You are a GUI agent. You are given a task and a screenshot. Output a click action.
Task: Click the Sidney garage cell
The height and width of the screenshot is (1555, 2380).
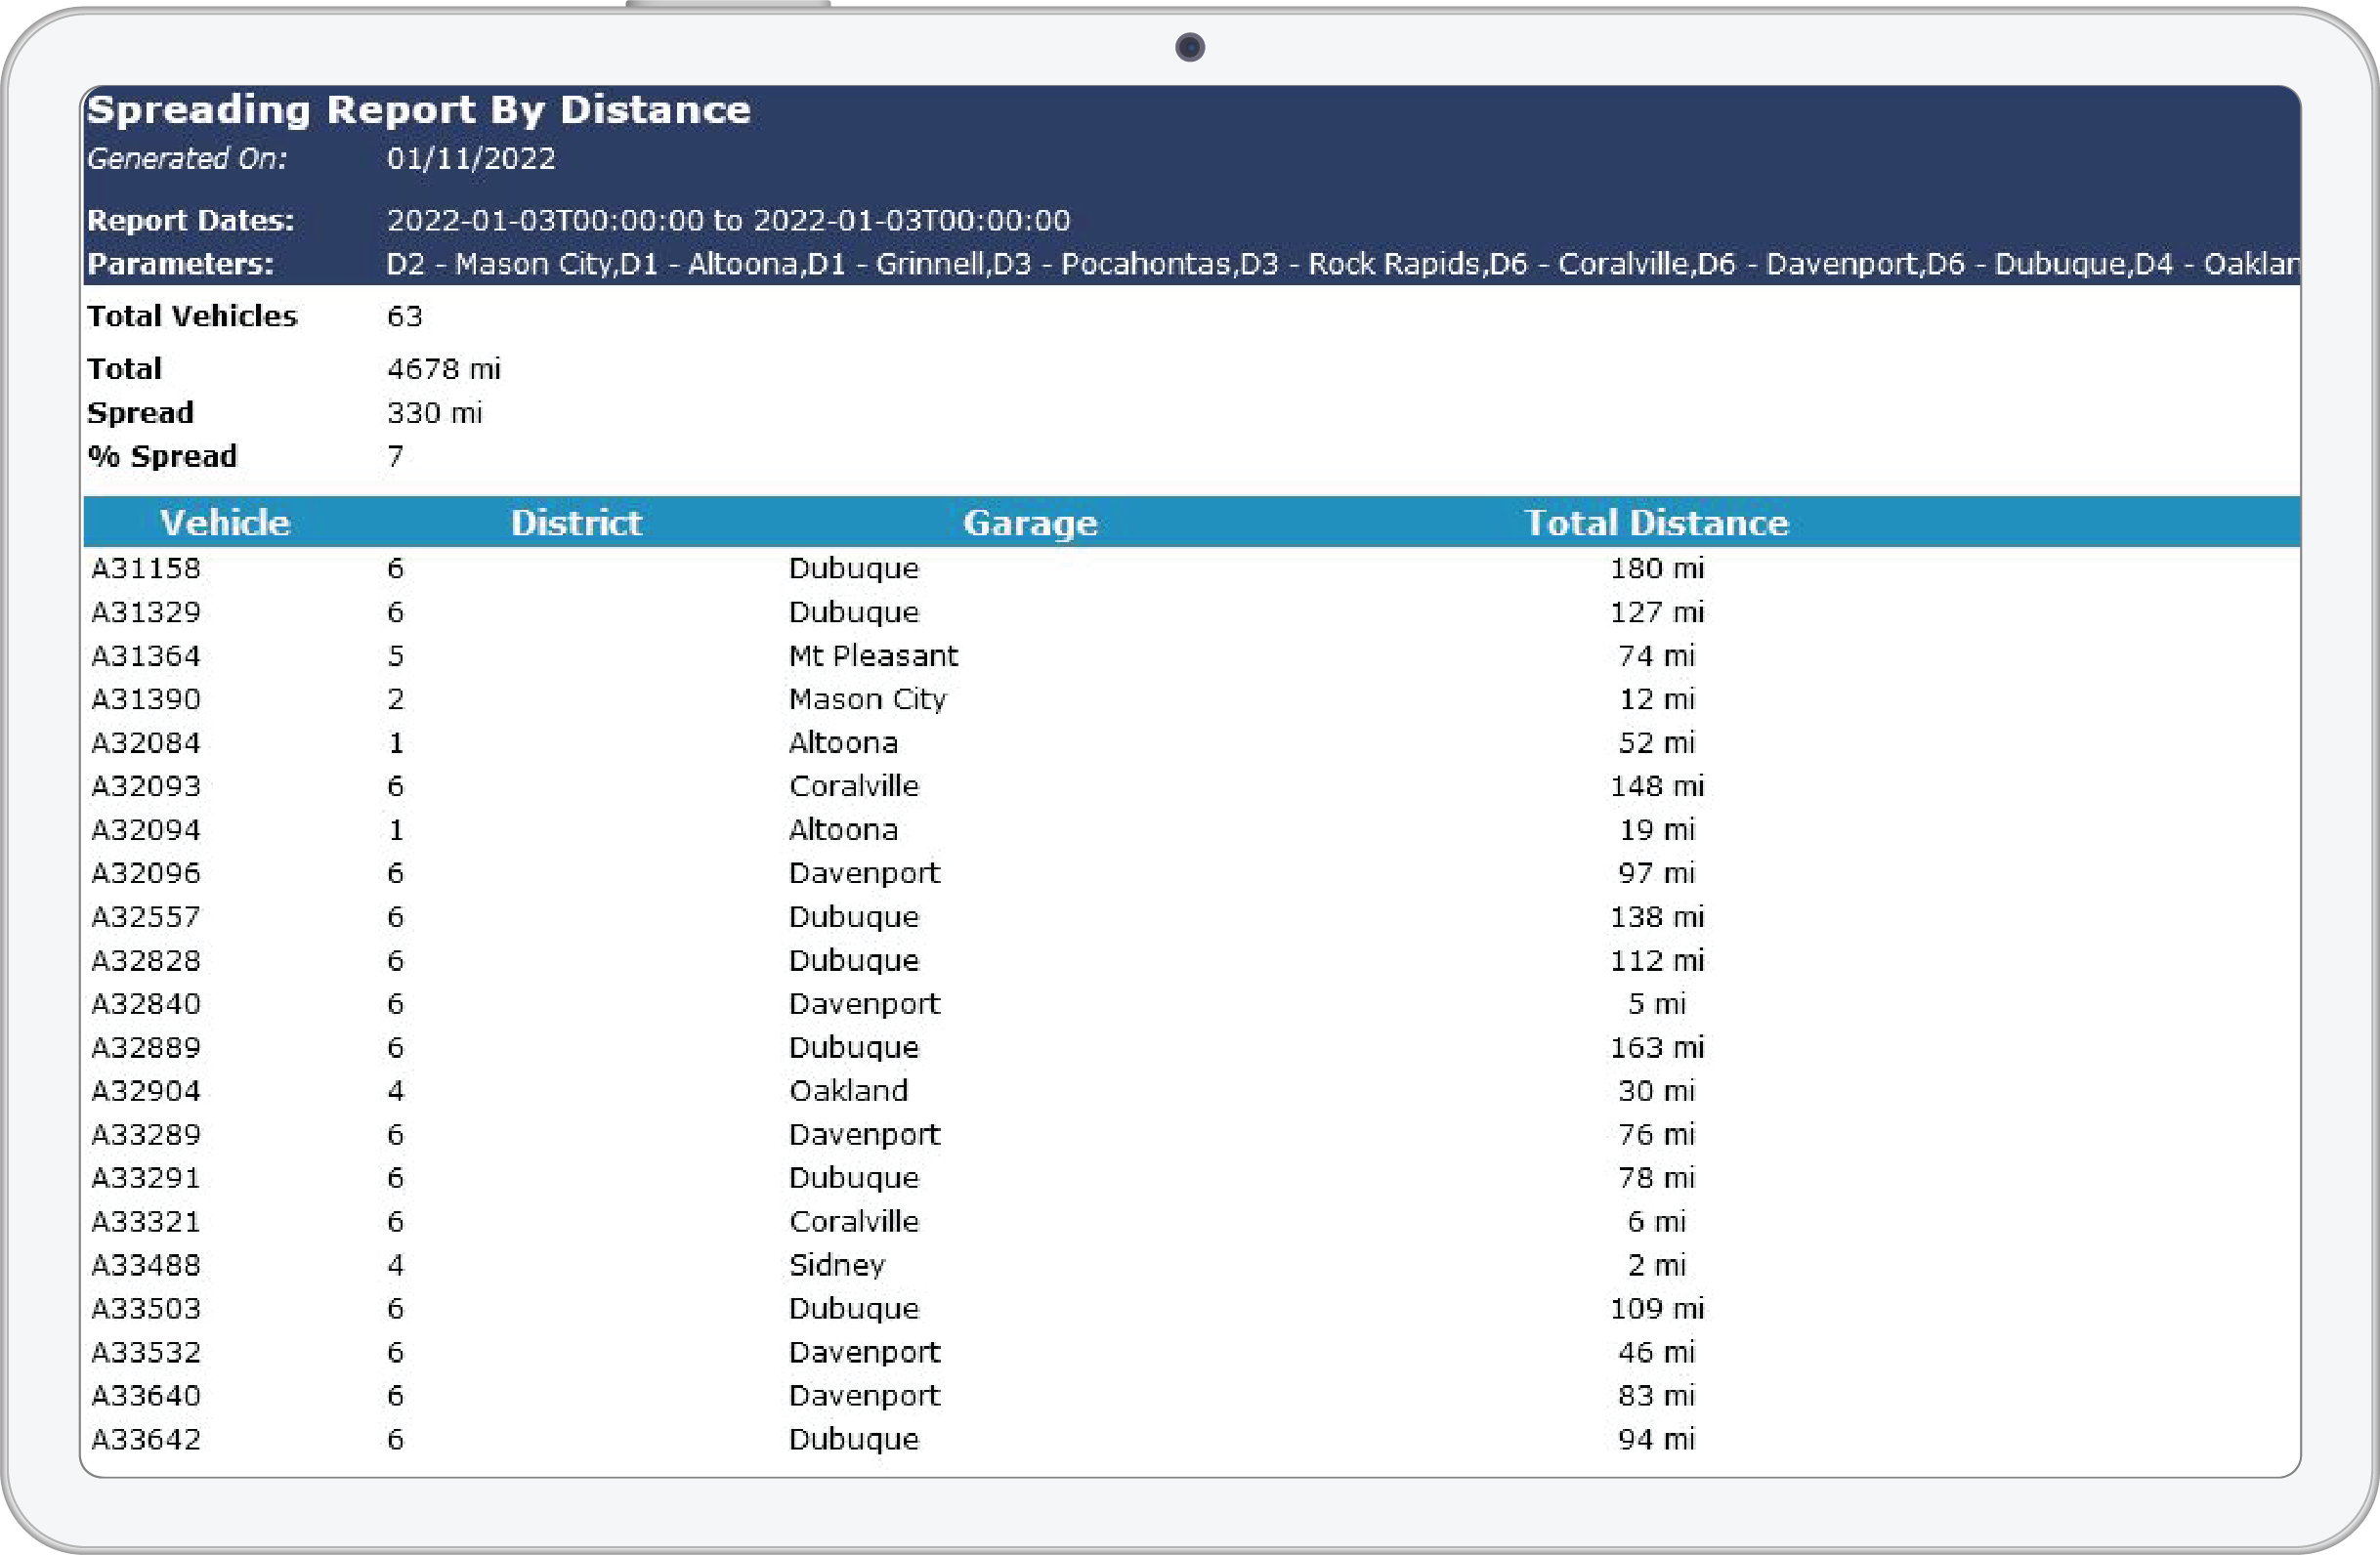[x=837, y=1266]
